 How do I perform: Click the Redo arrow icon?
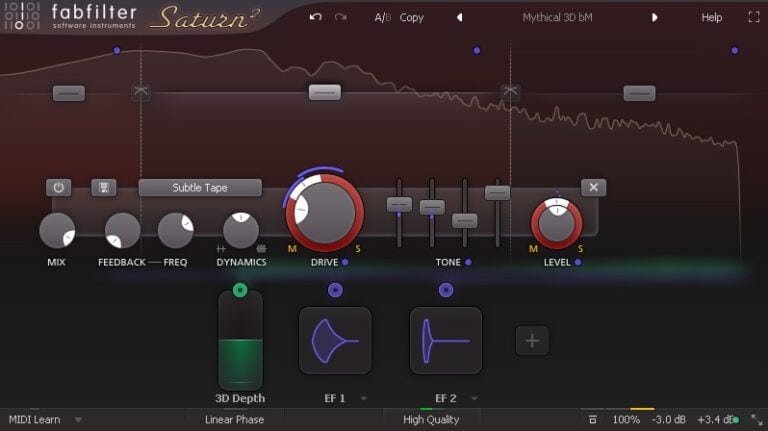341,17
